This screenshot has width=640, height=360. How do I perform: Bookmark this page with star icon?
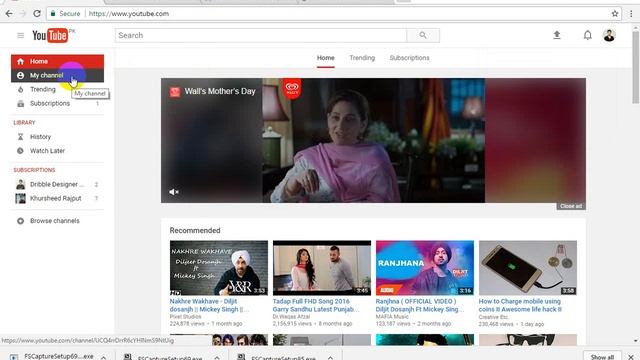[x=615, y=13]
